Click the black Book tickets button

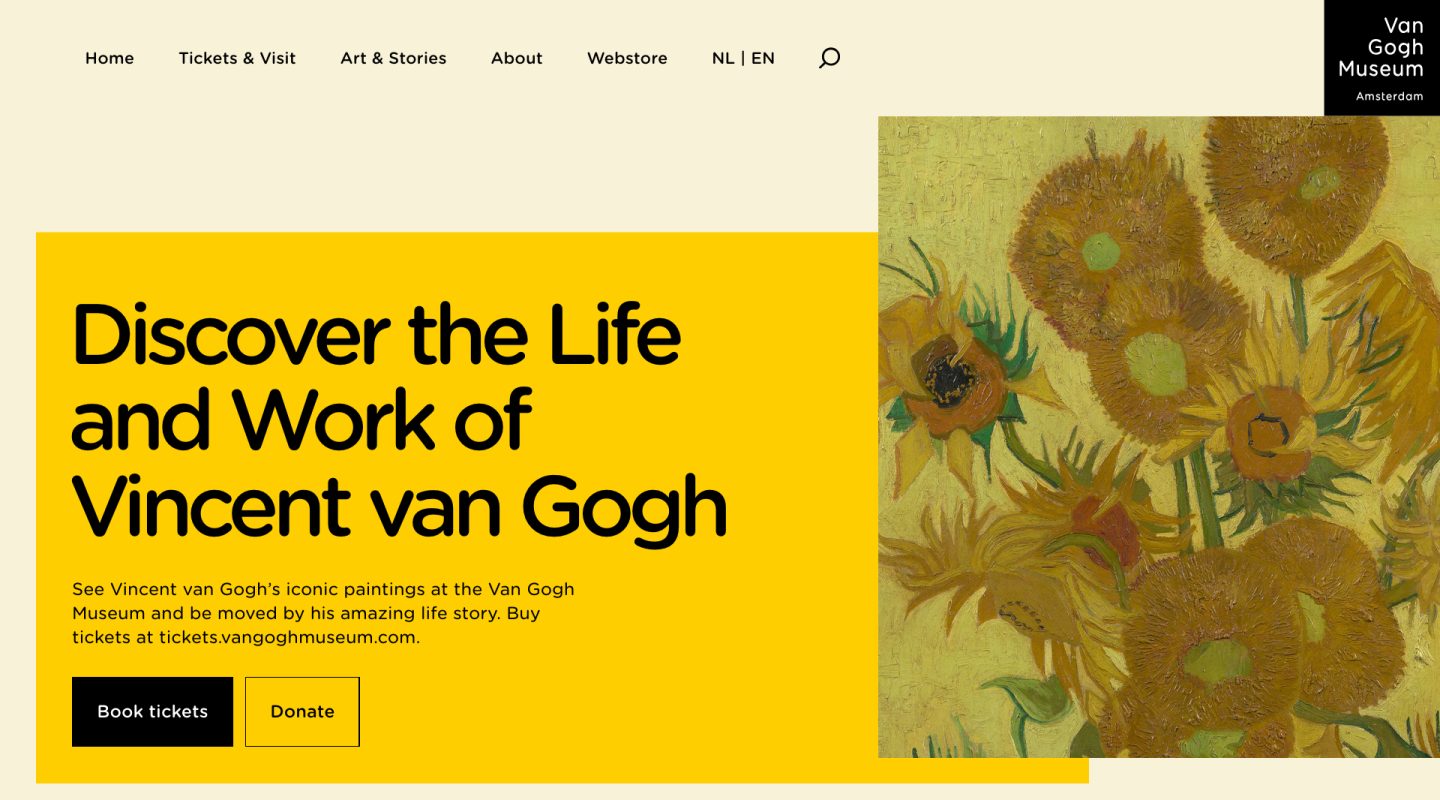point(152,711)
